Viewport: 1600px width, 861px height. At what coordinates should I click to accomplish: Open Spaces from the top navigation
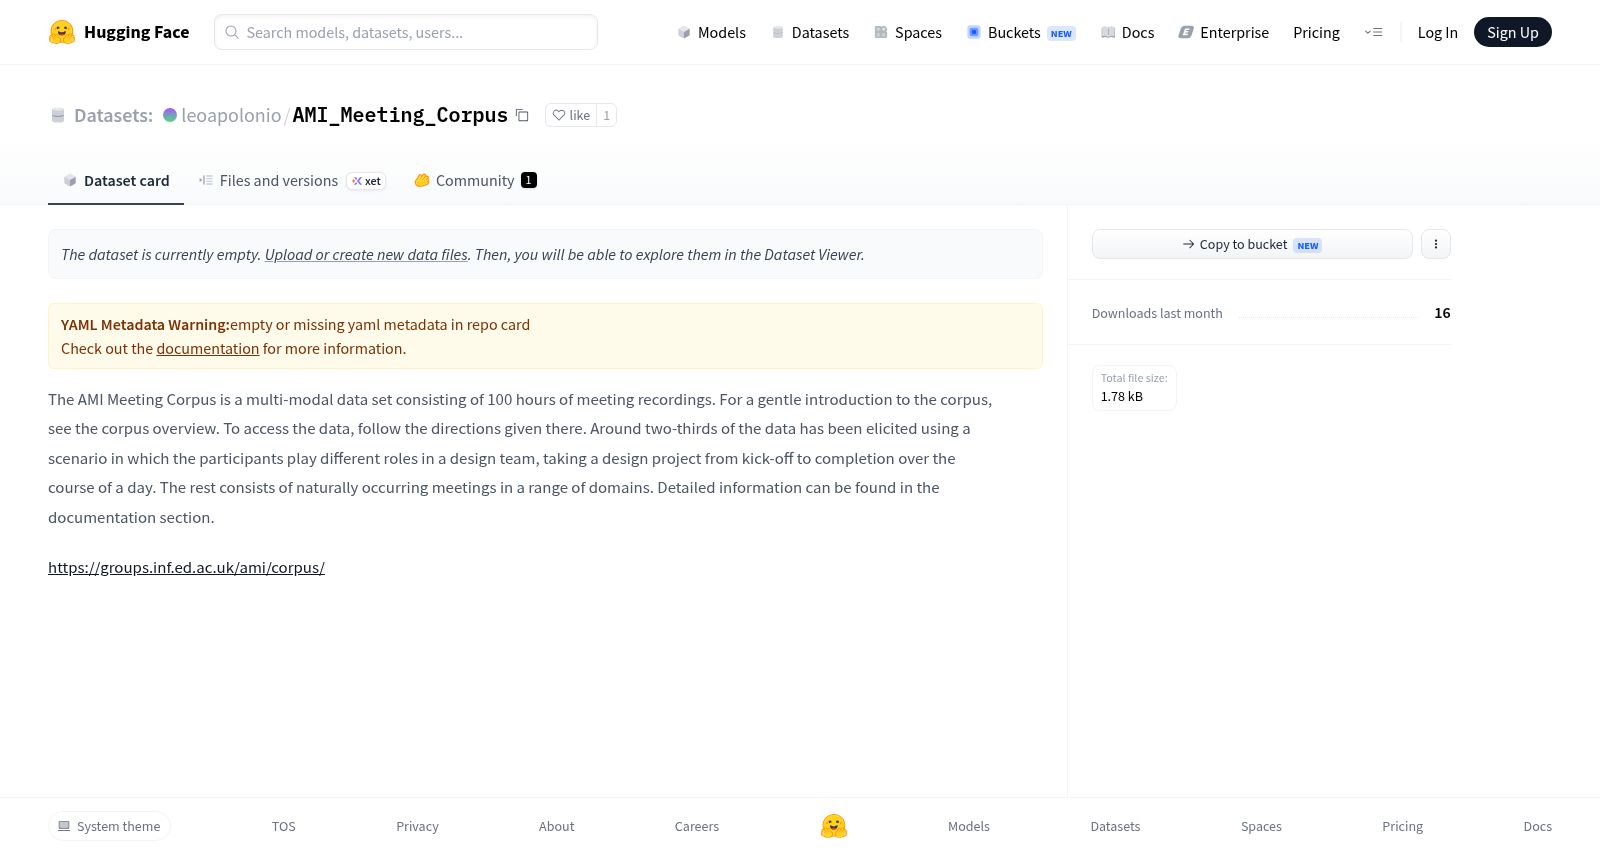click(908, 32)
